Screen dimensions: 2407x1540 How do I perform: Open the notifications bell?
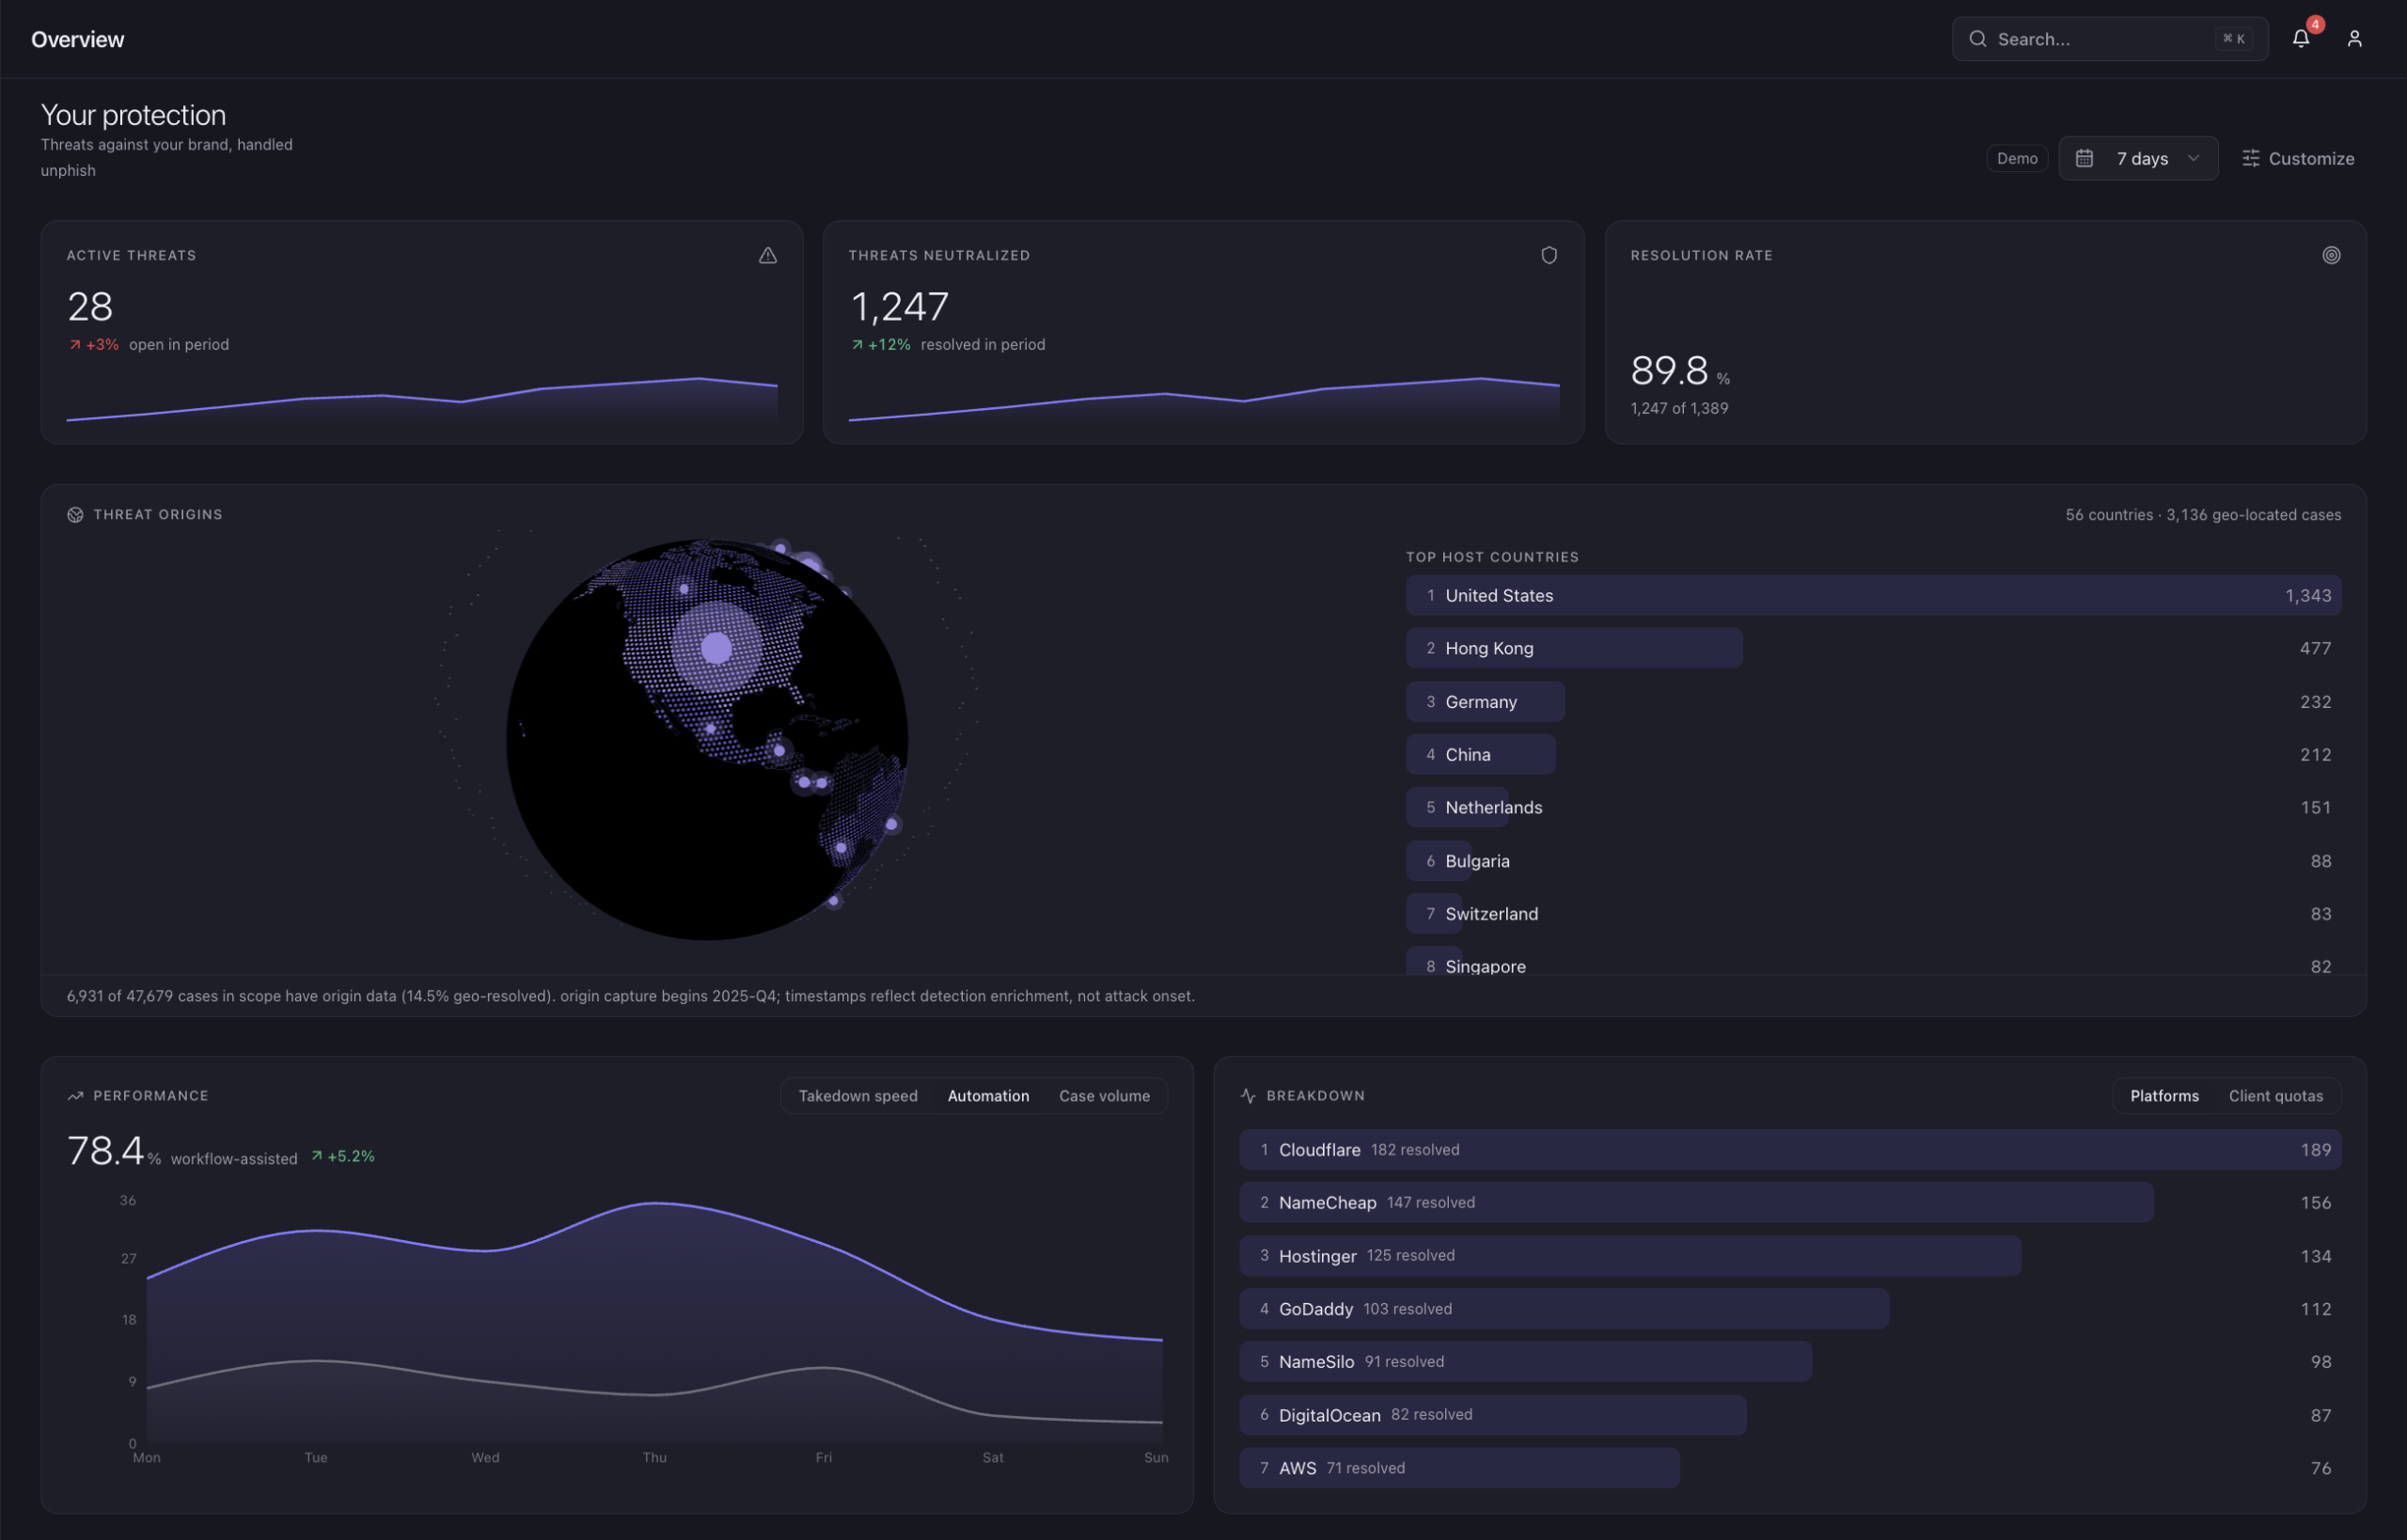pos(2300,39)
